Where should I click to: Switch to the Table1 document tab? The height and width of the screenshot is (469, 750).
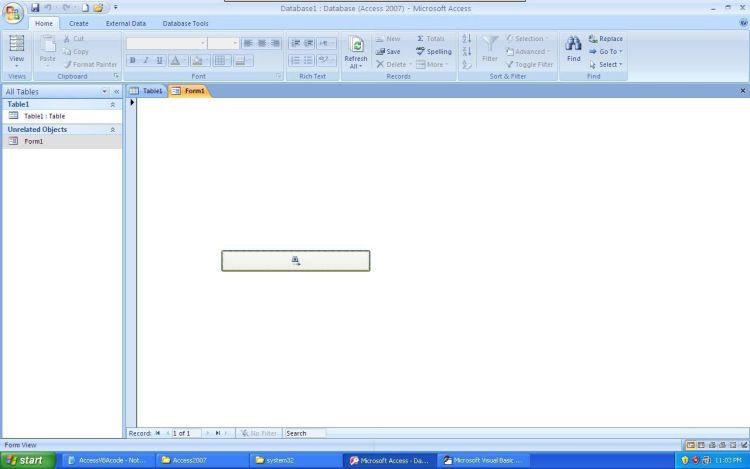[146, 91]
